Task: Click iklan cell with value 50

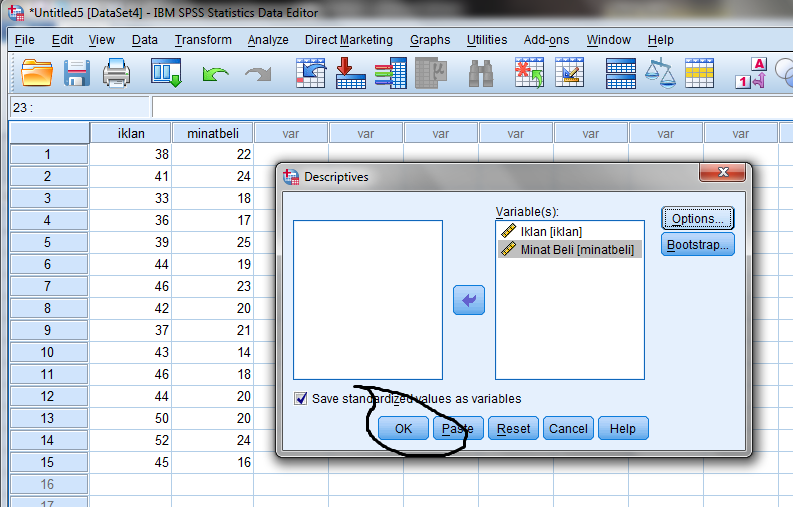Action: click(x=130, y=418)
